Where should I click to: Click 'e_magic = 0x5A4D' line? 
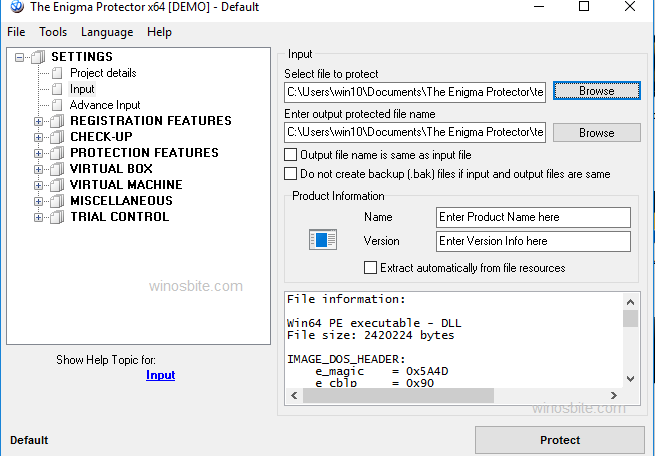click(x=382, y=371)
